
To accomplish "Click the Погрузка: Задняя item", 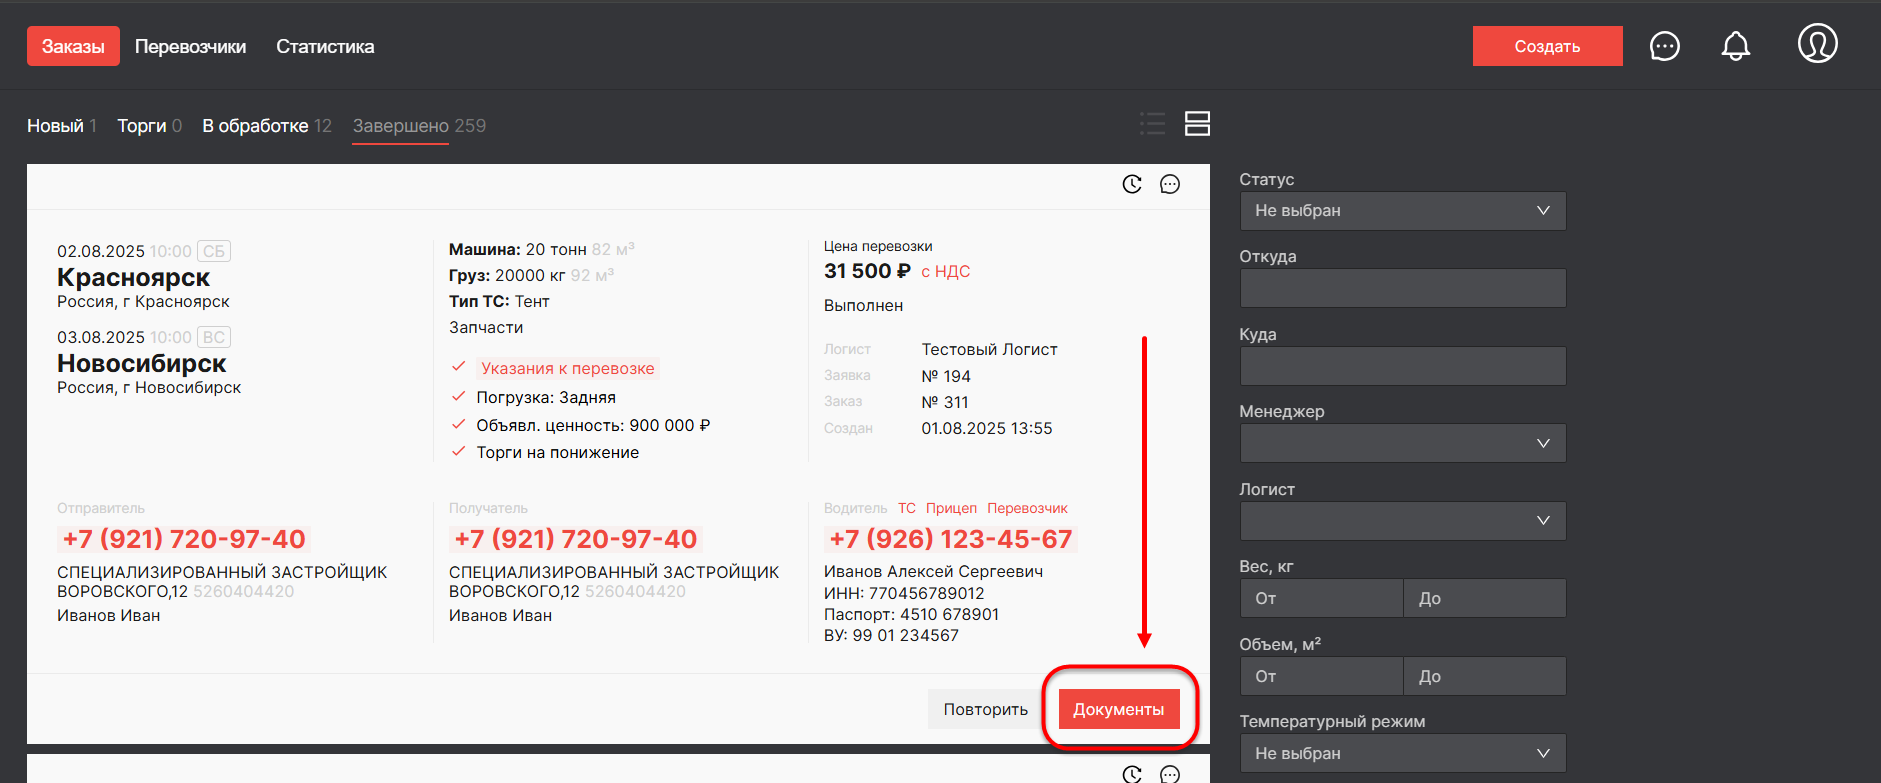I will point(546,397).
